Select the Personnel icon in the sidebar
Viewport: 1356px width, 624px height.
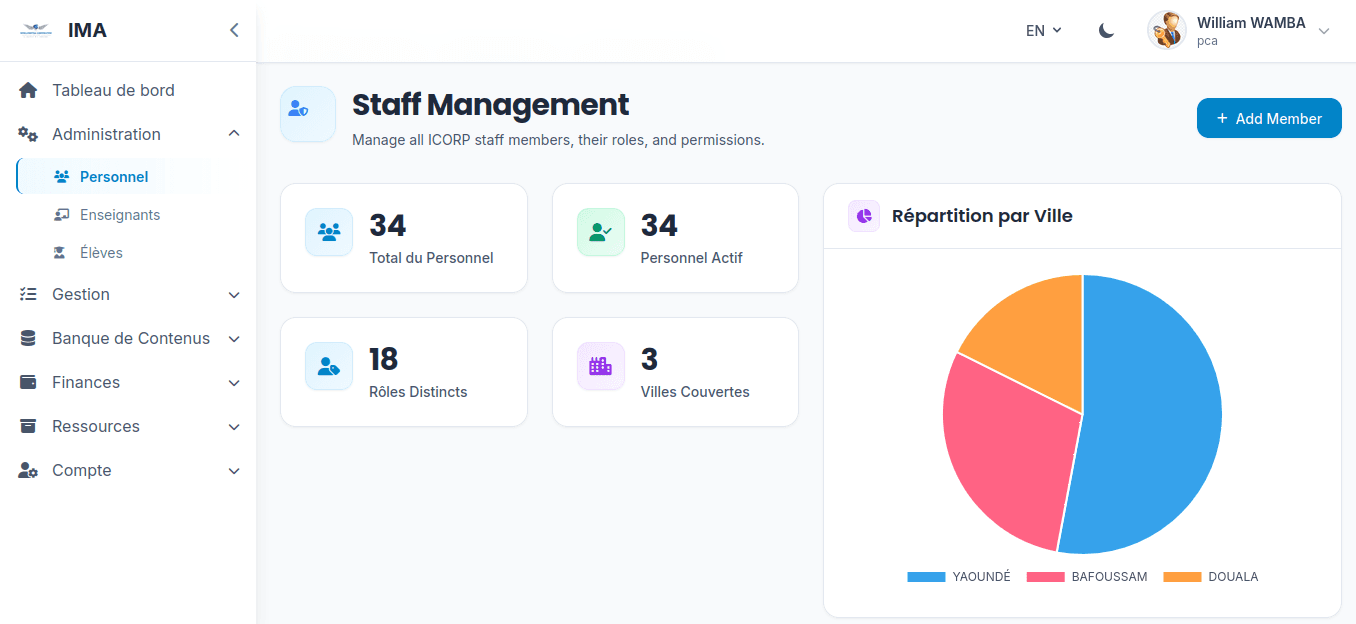coord(60,175)
